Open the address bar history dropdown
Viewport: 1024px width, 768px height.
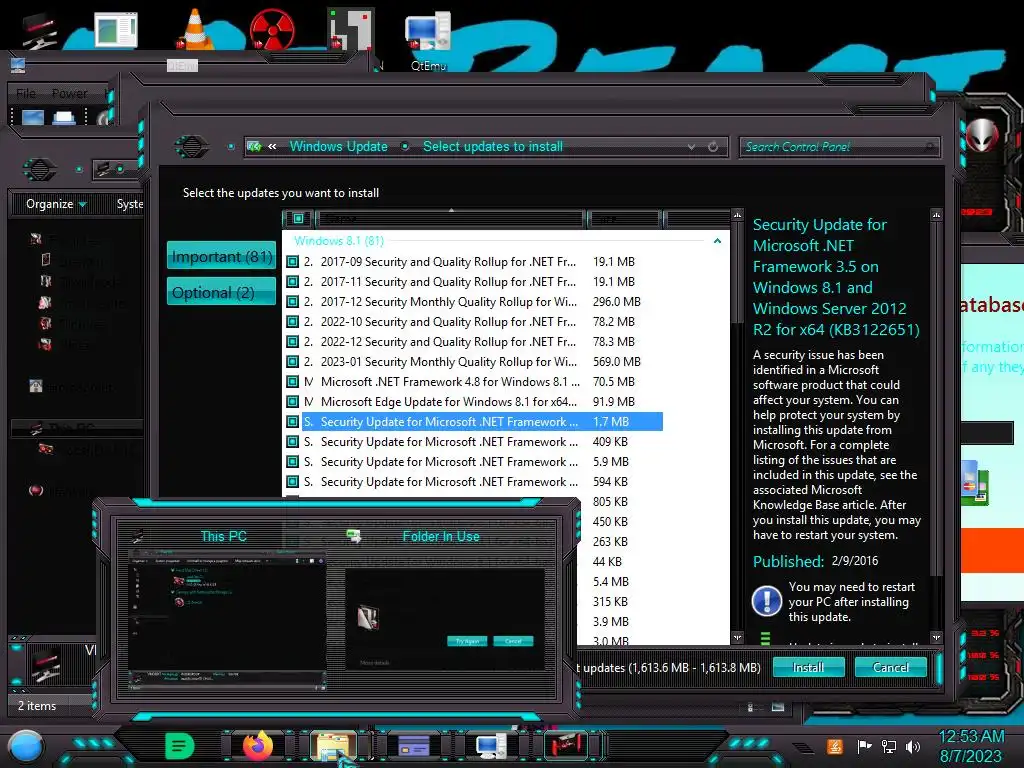(x=691, y=147)
